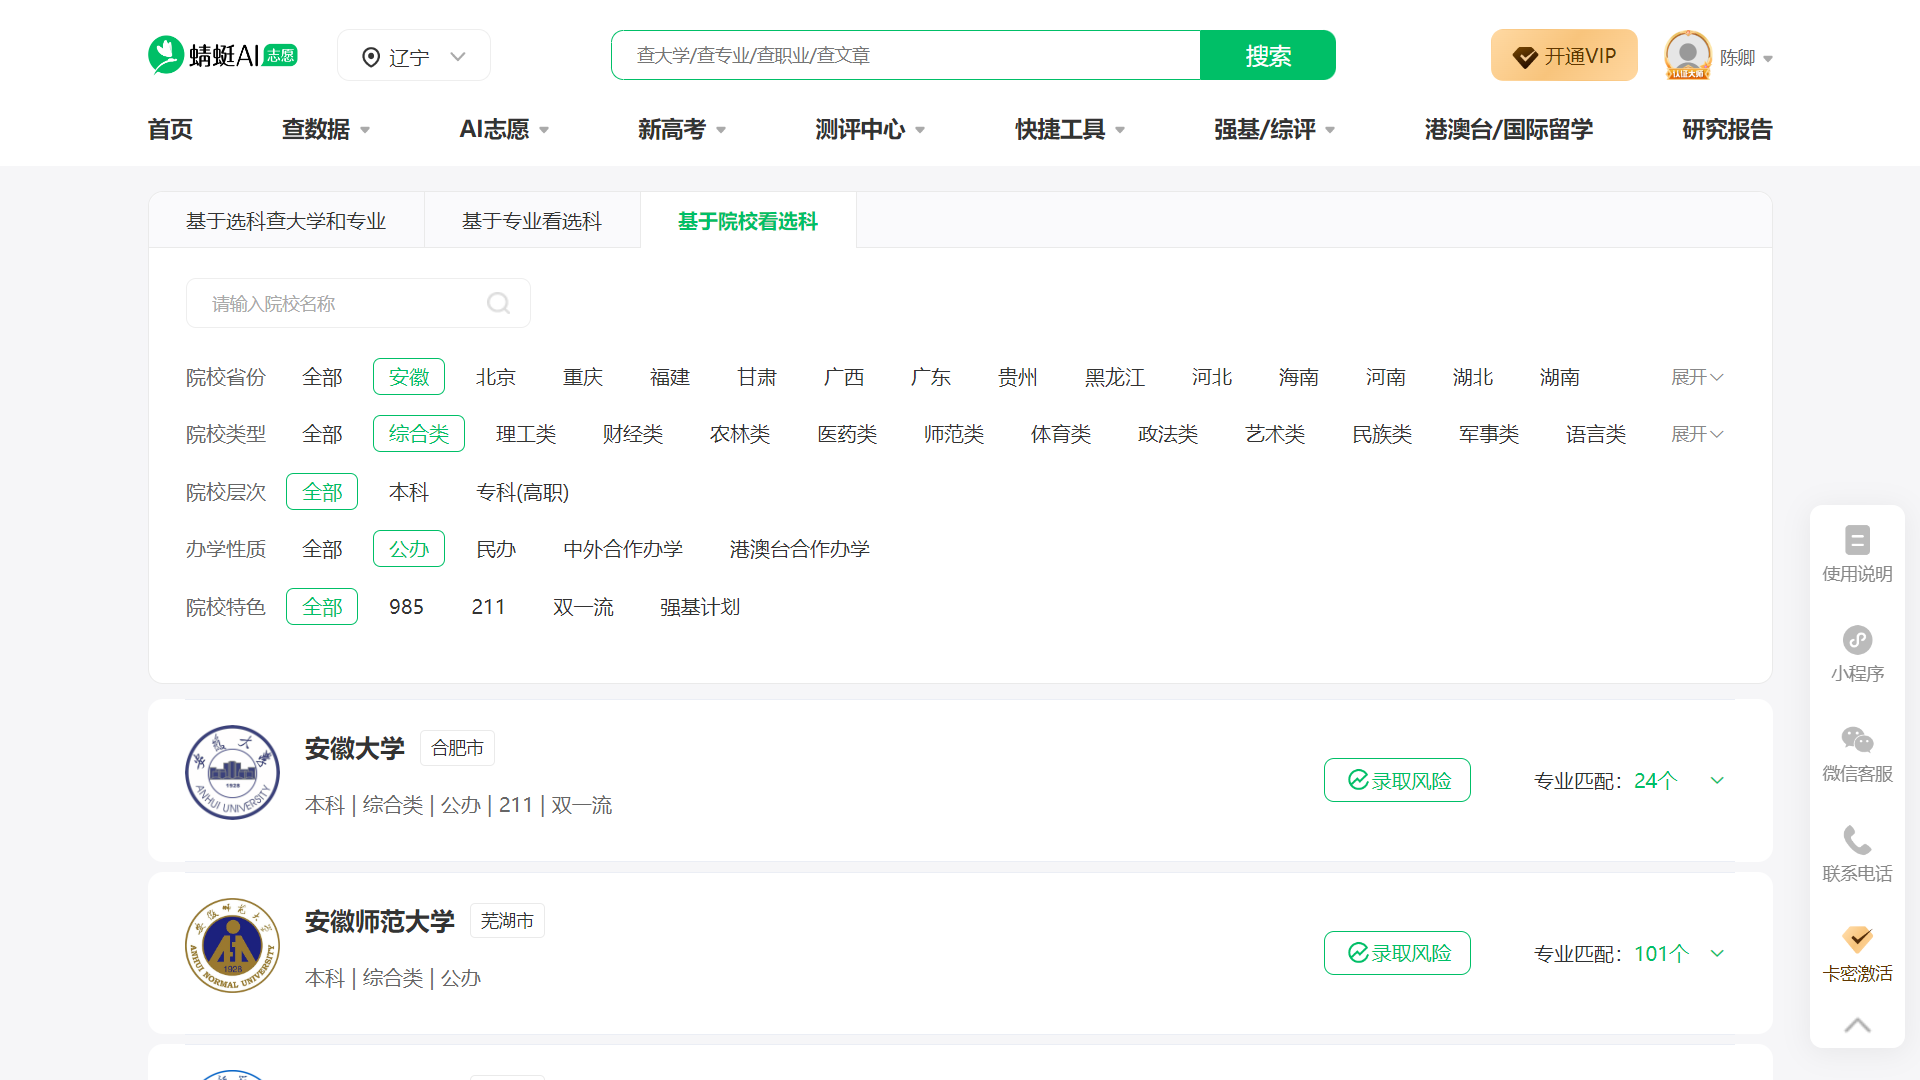This screenshot has width=1920, height=1080.
Task: Click the magnifier icon in school name search
Action: click(498, 303)
